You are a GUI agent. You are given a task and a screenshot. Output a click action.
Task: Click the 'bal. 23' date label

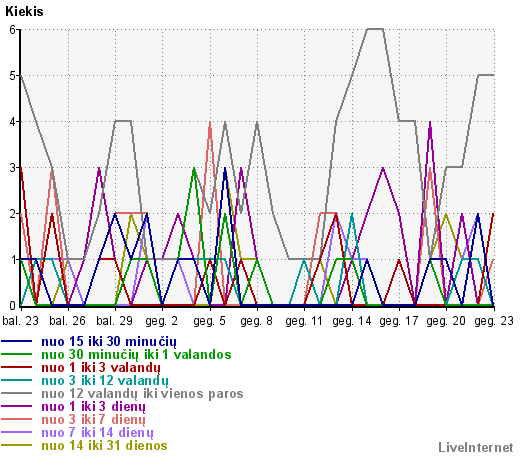click(x=21, y=321)
